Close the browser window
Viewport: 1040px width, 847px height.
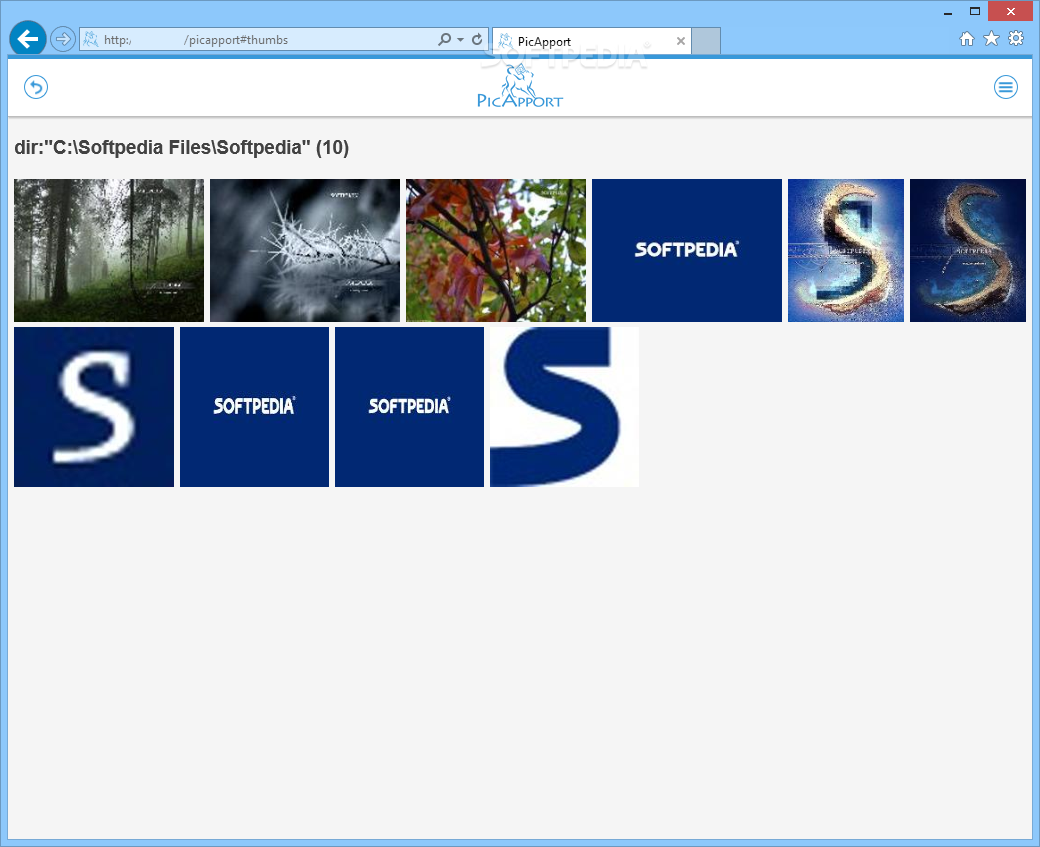(x=1010, y=11)
